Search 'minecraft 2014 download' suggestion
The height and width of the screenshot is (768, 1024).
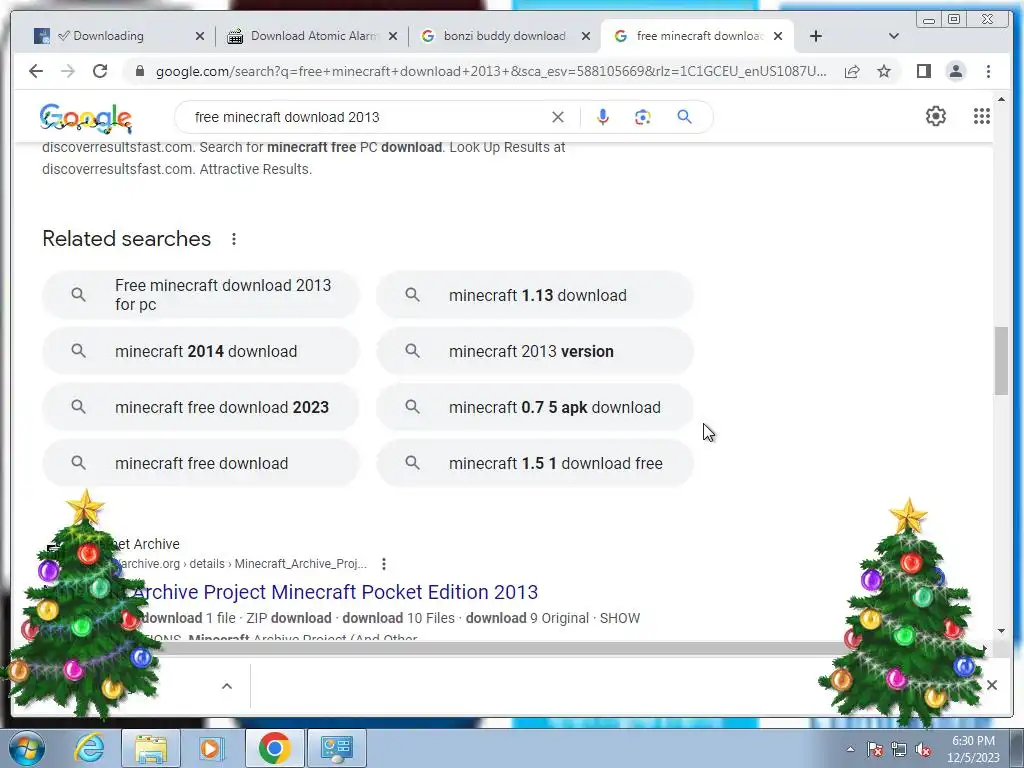(x=201, y=351)
